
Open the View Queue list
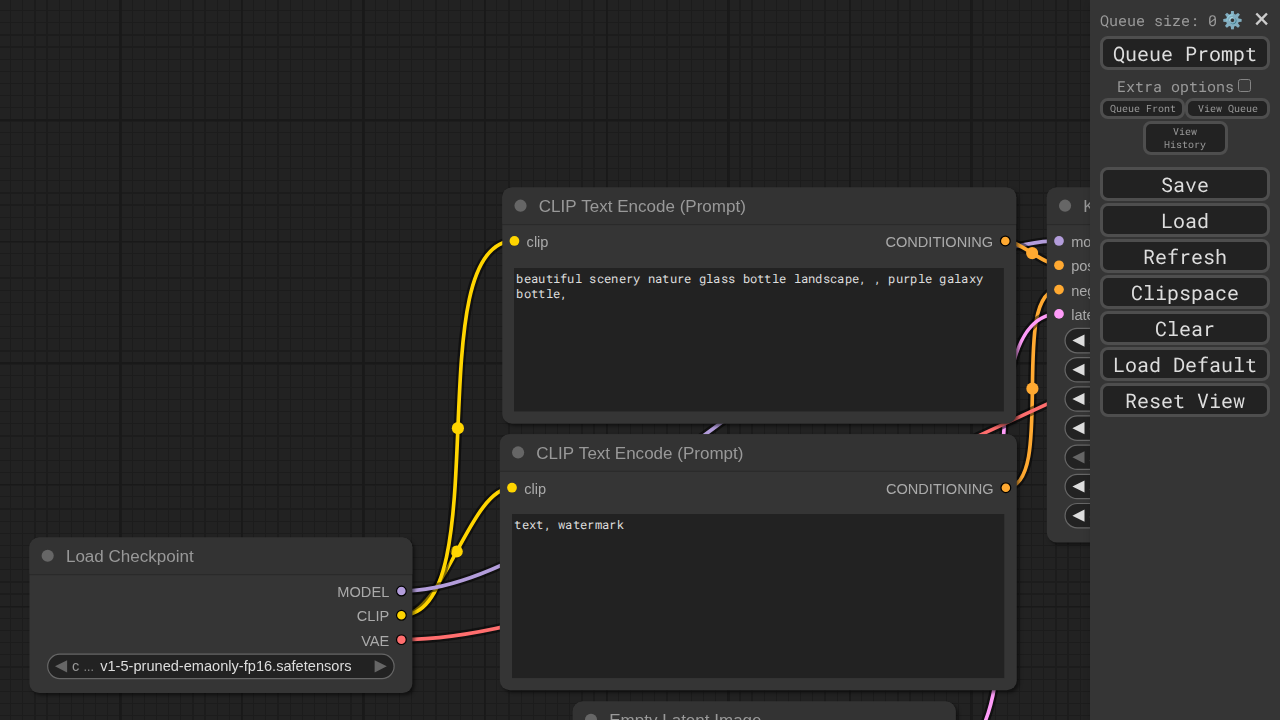(1228, 108)
